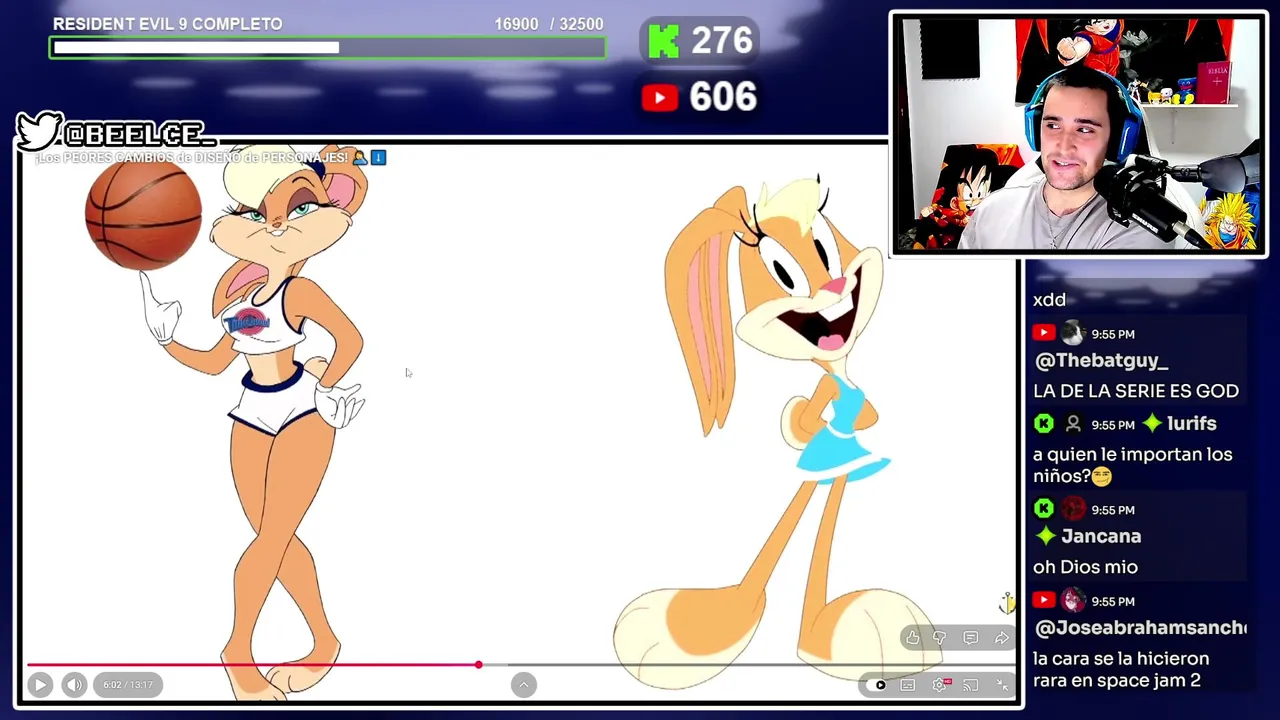The width and height of the screenshot is (1280, 720).
Task: Click the YouTube viewer count 606
Action: point(722,97)
